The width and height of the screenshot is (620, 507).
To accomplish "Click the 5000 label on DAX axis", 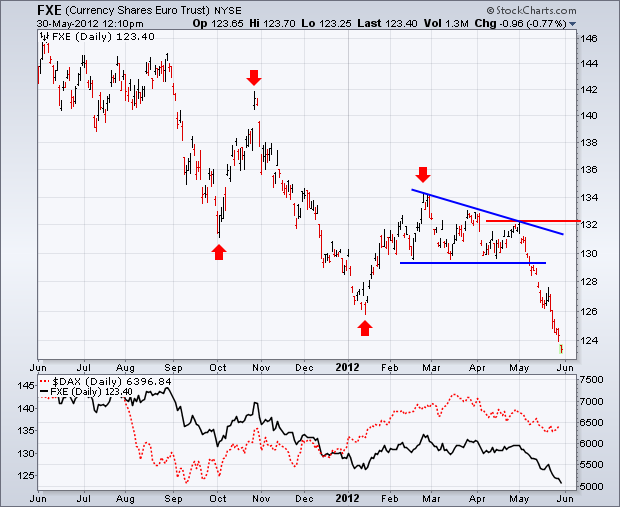I will coord(592,486).
